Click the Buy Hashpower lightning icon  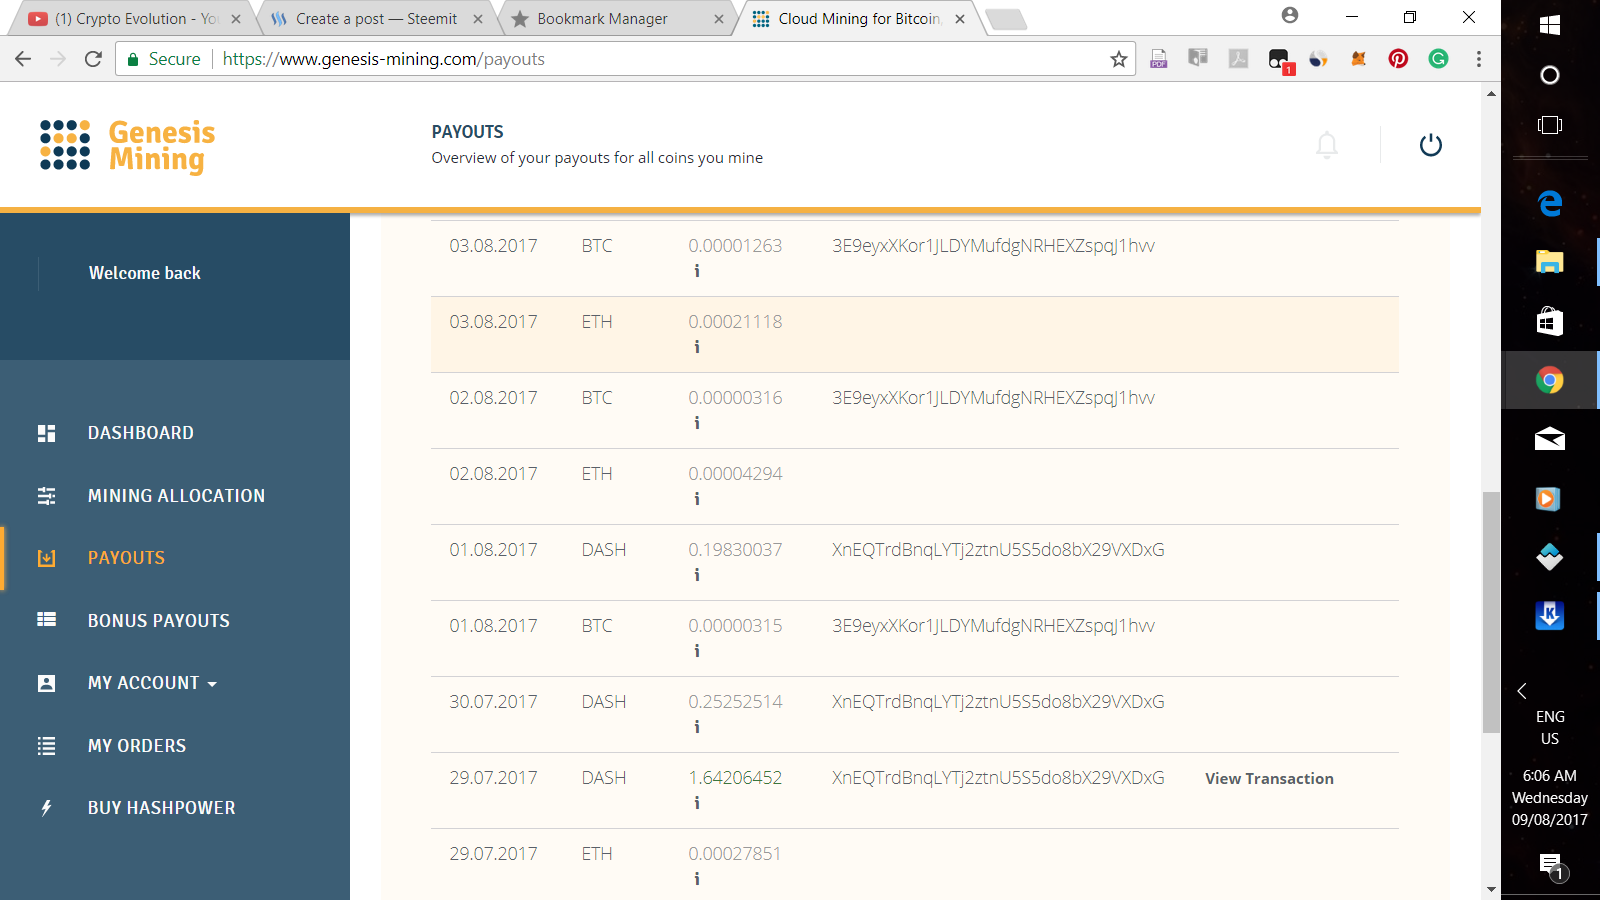pyautogui.click(x=46, y=808)
